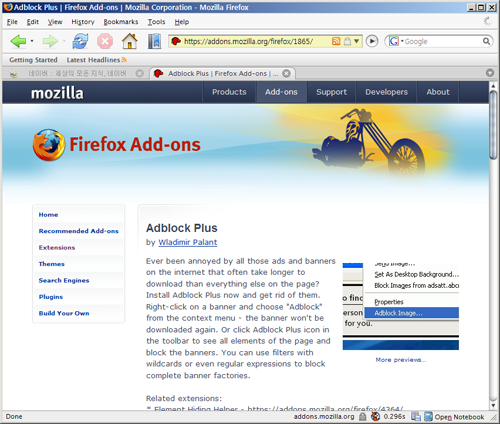Open the Bookmarks menu
Viewport: 500px width, 424px height.
point(121,22)
